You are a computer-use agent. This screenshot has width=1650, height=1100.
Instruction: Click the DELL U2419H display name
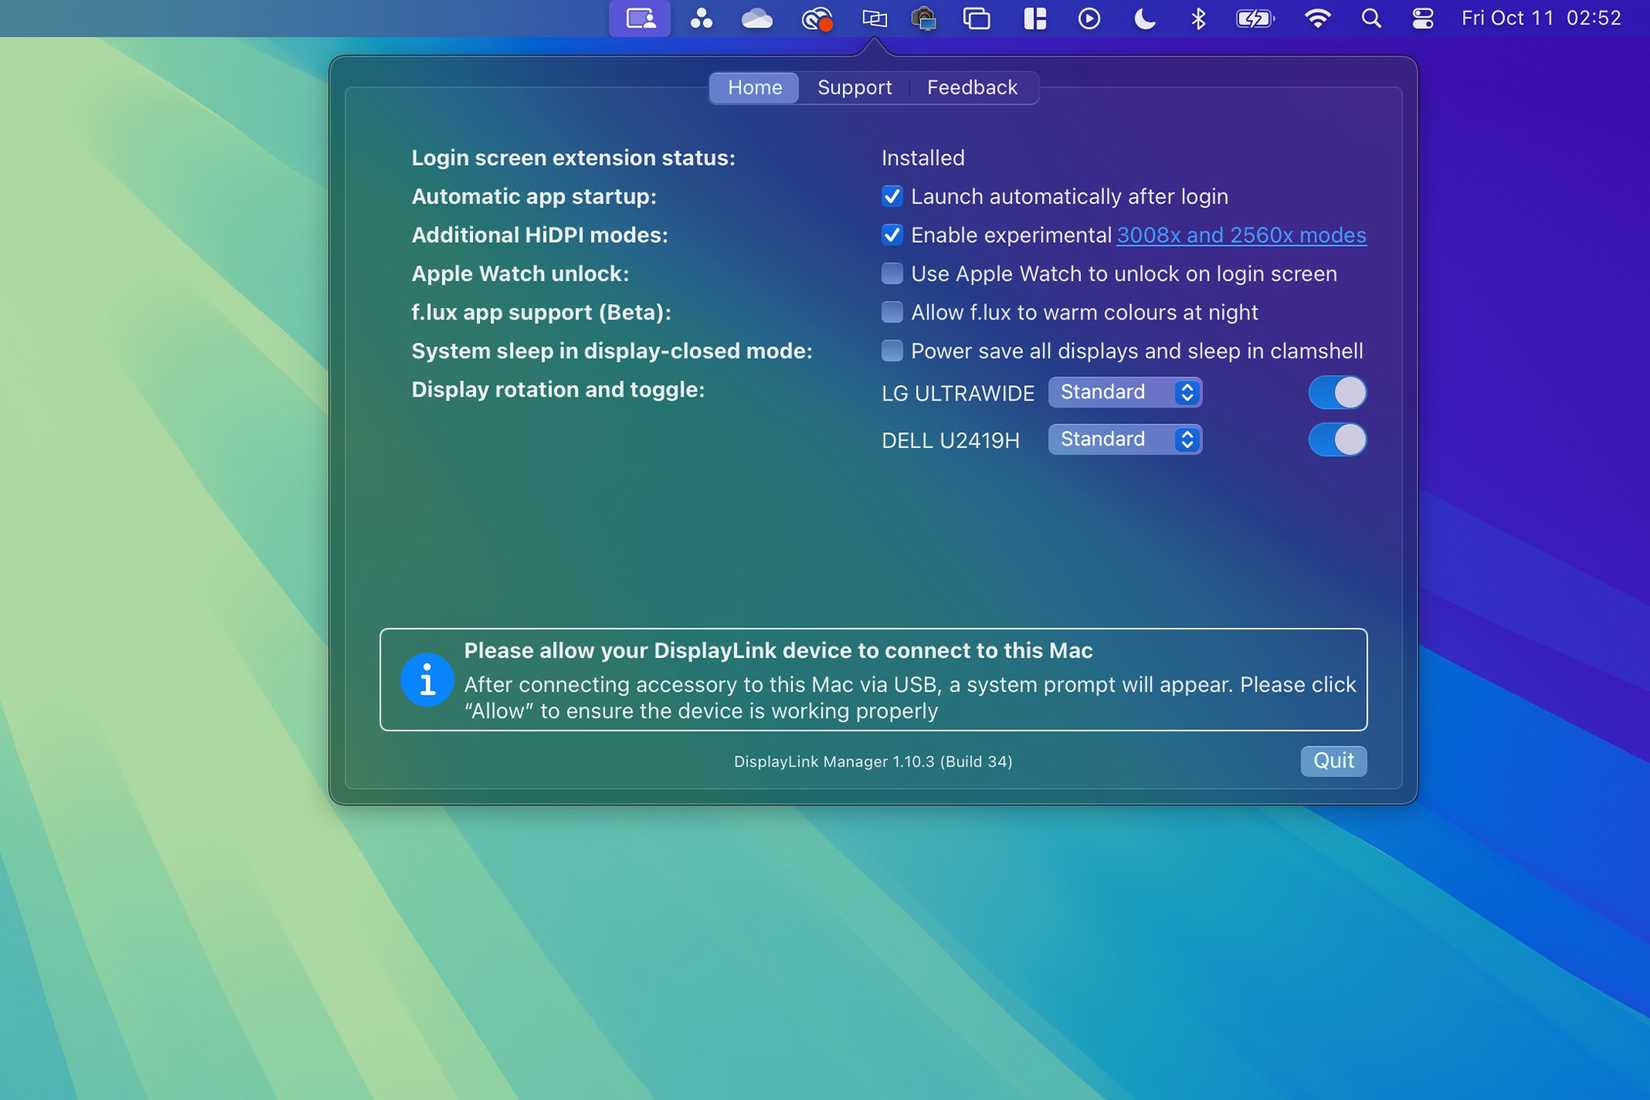950,440
